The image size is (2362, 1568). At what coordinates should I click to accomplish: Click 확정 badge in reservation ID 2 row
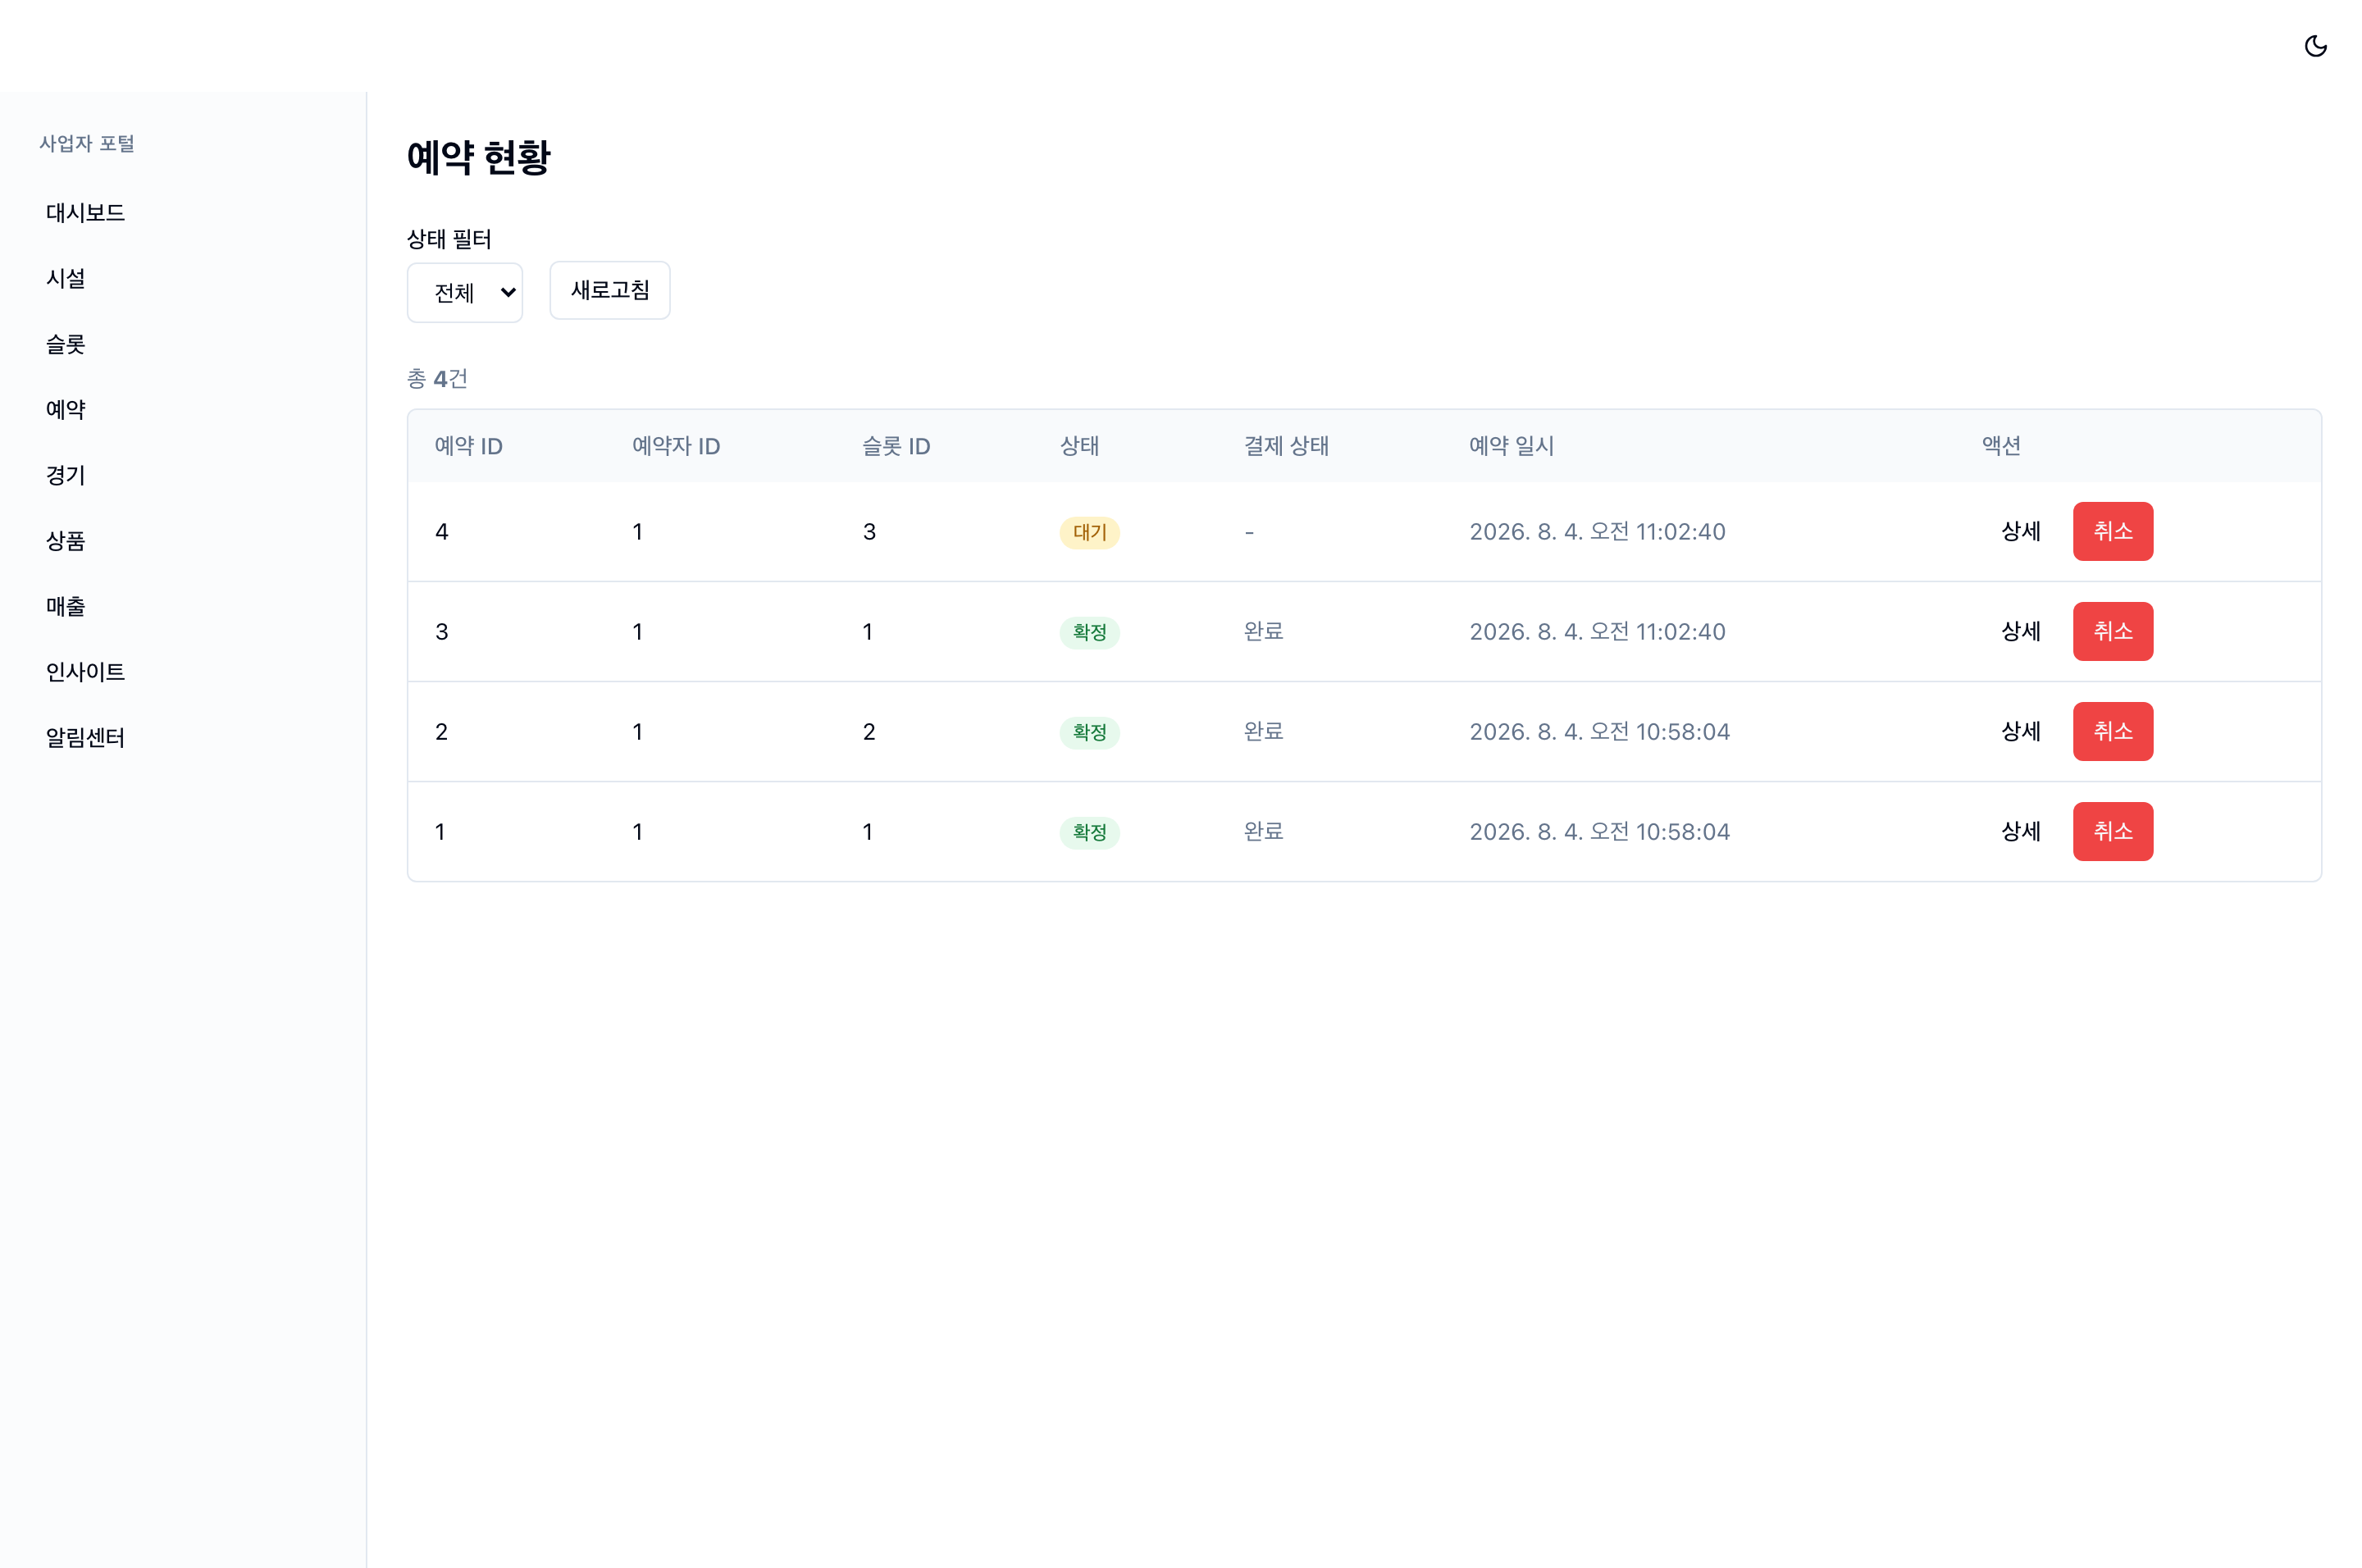1090,732
